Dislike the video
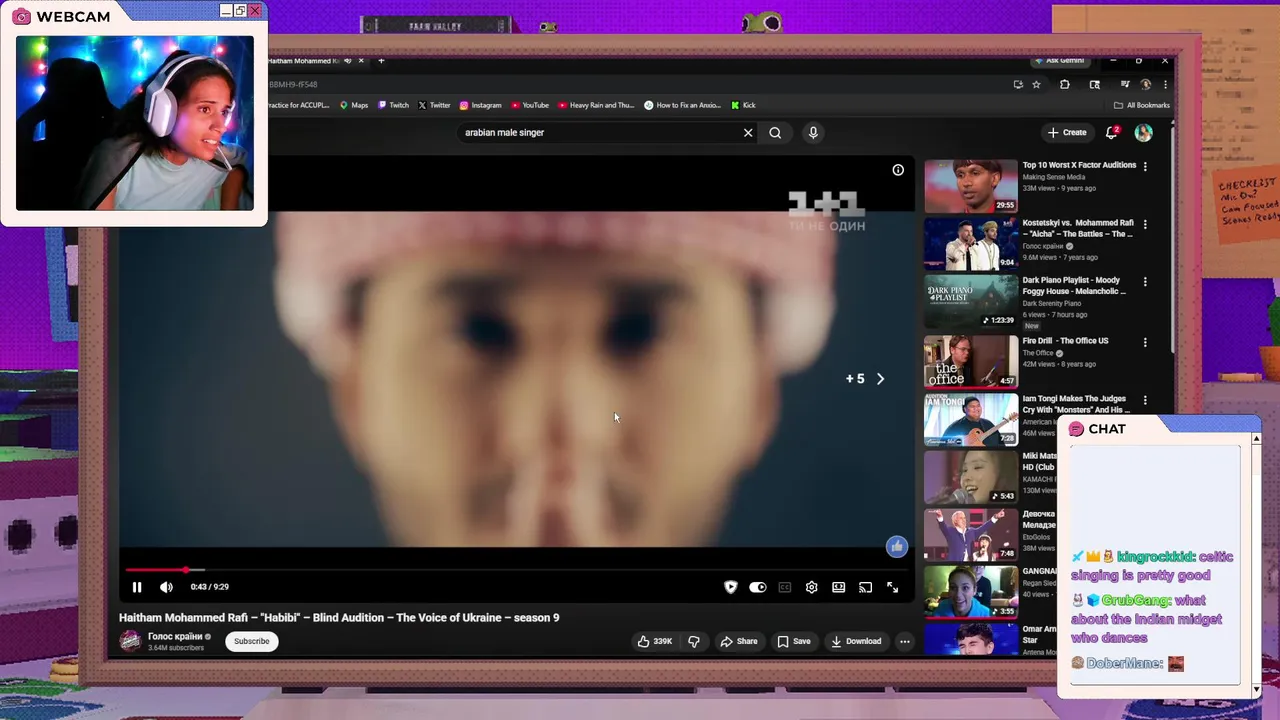Image resolution: width=1280 pixels, height=720 pixels. coord(694,641)
